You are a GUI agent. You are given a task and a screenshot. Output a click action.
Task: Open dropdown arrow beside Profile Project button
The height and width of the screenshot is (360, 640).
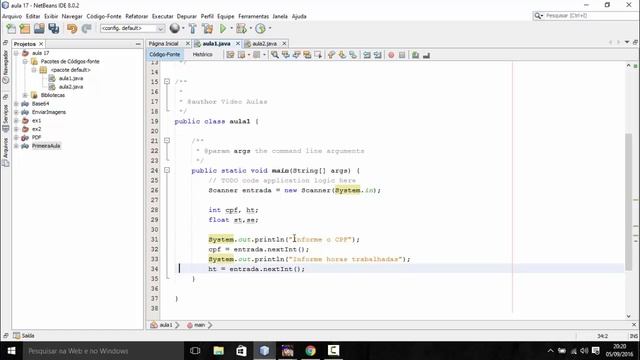269,28
